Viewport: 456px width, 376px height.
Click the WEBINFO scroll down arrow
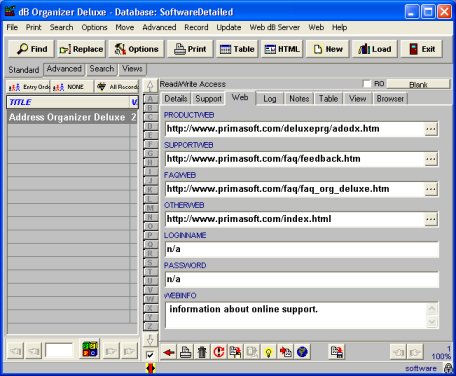pos(432,322)
